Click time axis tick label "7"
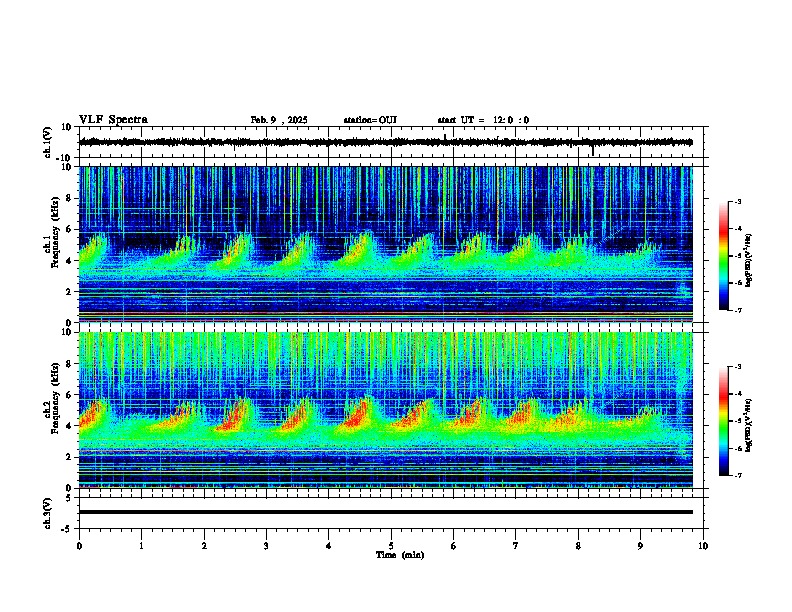This screenshot has width=792, height=612. coord(516,546)
